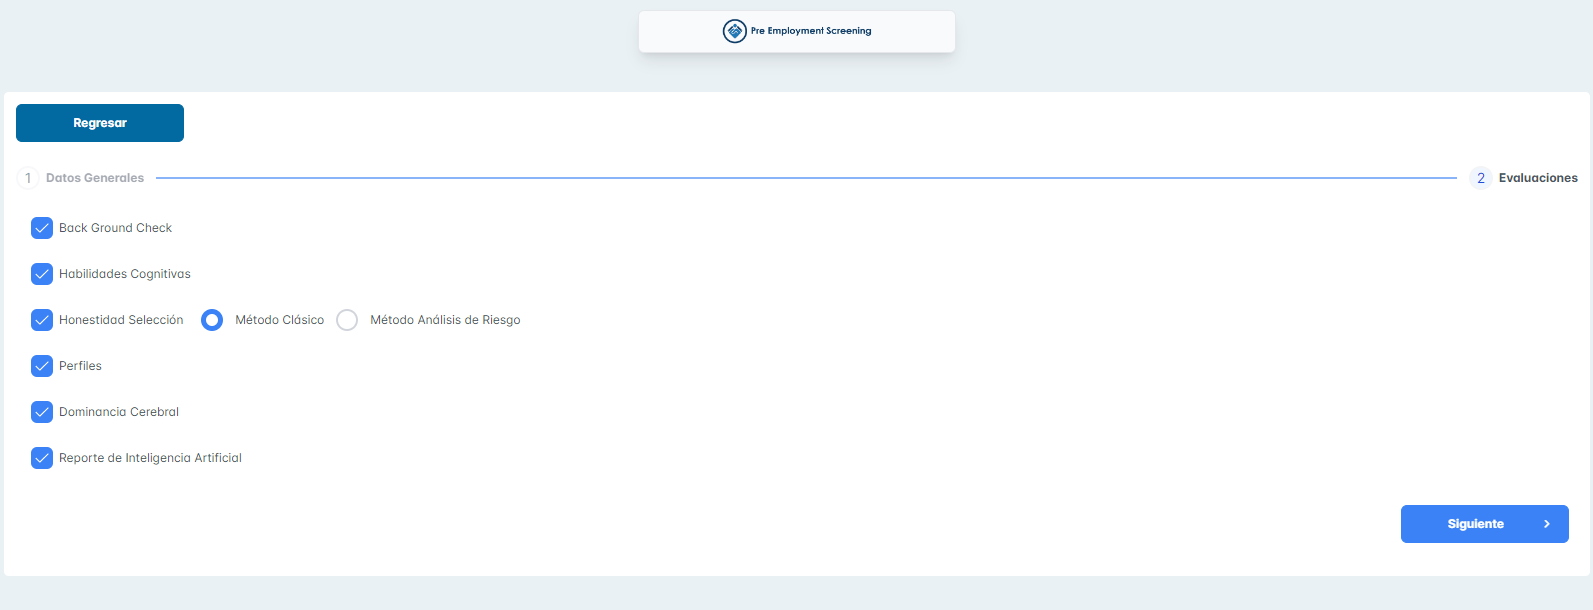Click the Siguiente button text
Image resolution: width=1593 pixels, height=610 pixels.
[x=1475, y=524]
